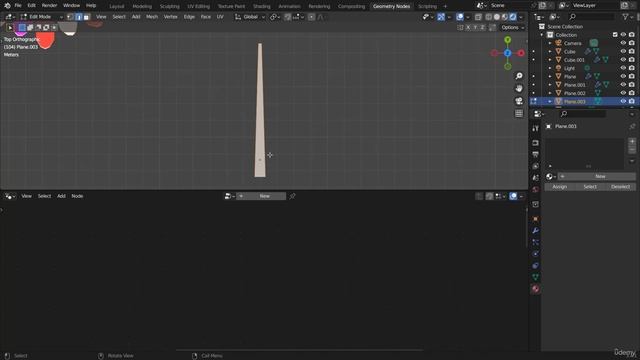This screenshot has width=640, height=360.
Task: Open the node editor View menu
Action: coord(26,196)
